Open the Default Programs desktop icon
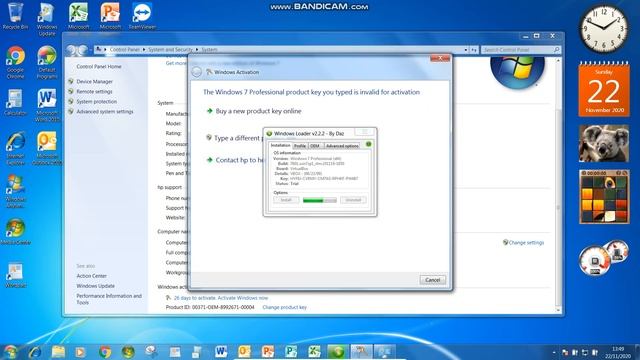 47,62
